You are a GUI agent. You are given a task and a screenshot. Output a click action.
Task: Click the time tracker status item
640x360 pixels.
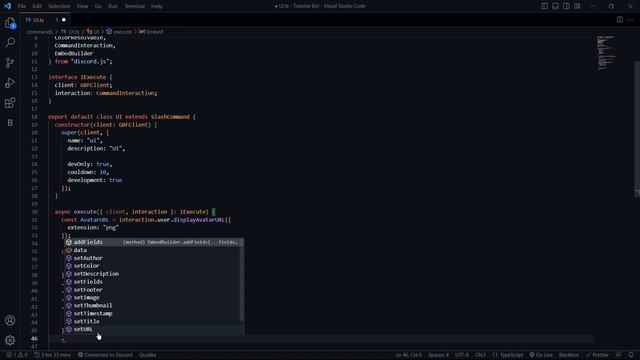53,355
